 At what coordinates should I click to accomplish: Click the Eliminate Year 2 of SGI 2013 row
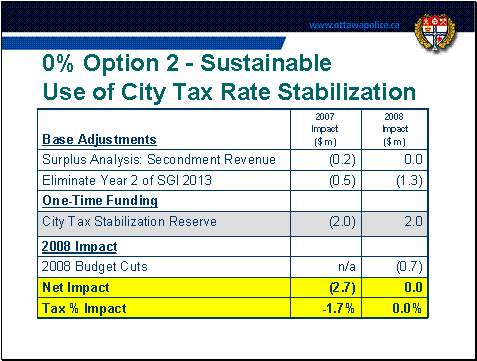pos(233,181)
